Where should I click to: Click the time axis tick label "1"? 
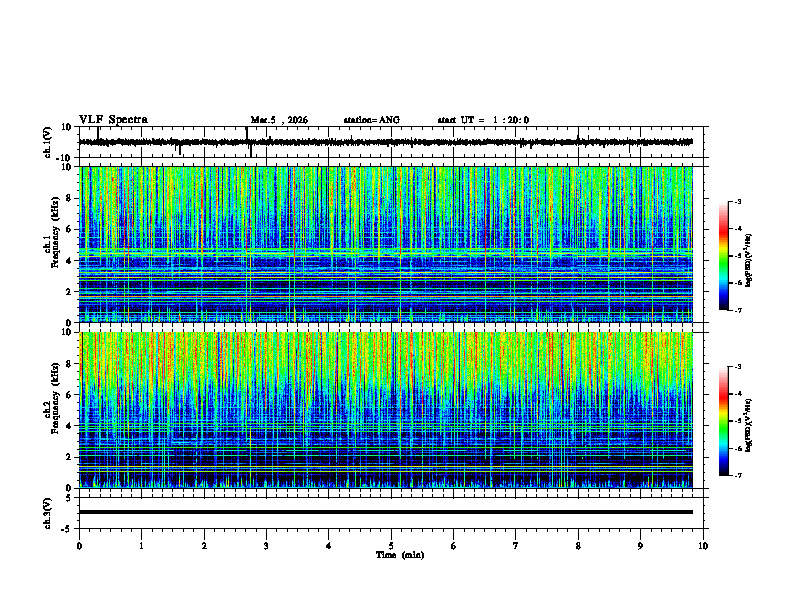(142, 546)
